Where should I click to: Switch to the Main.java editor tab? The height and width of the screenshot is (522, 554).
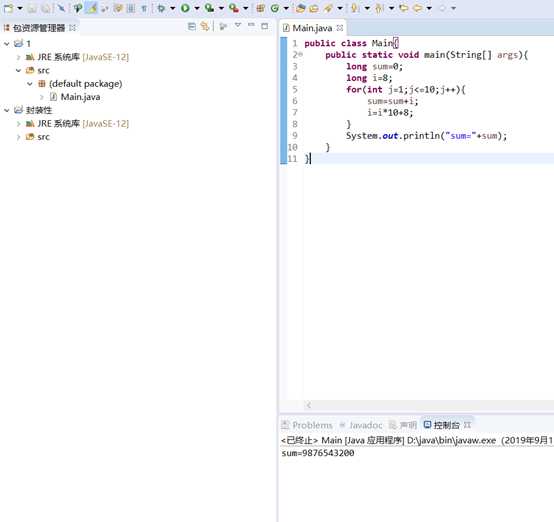312,28
